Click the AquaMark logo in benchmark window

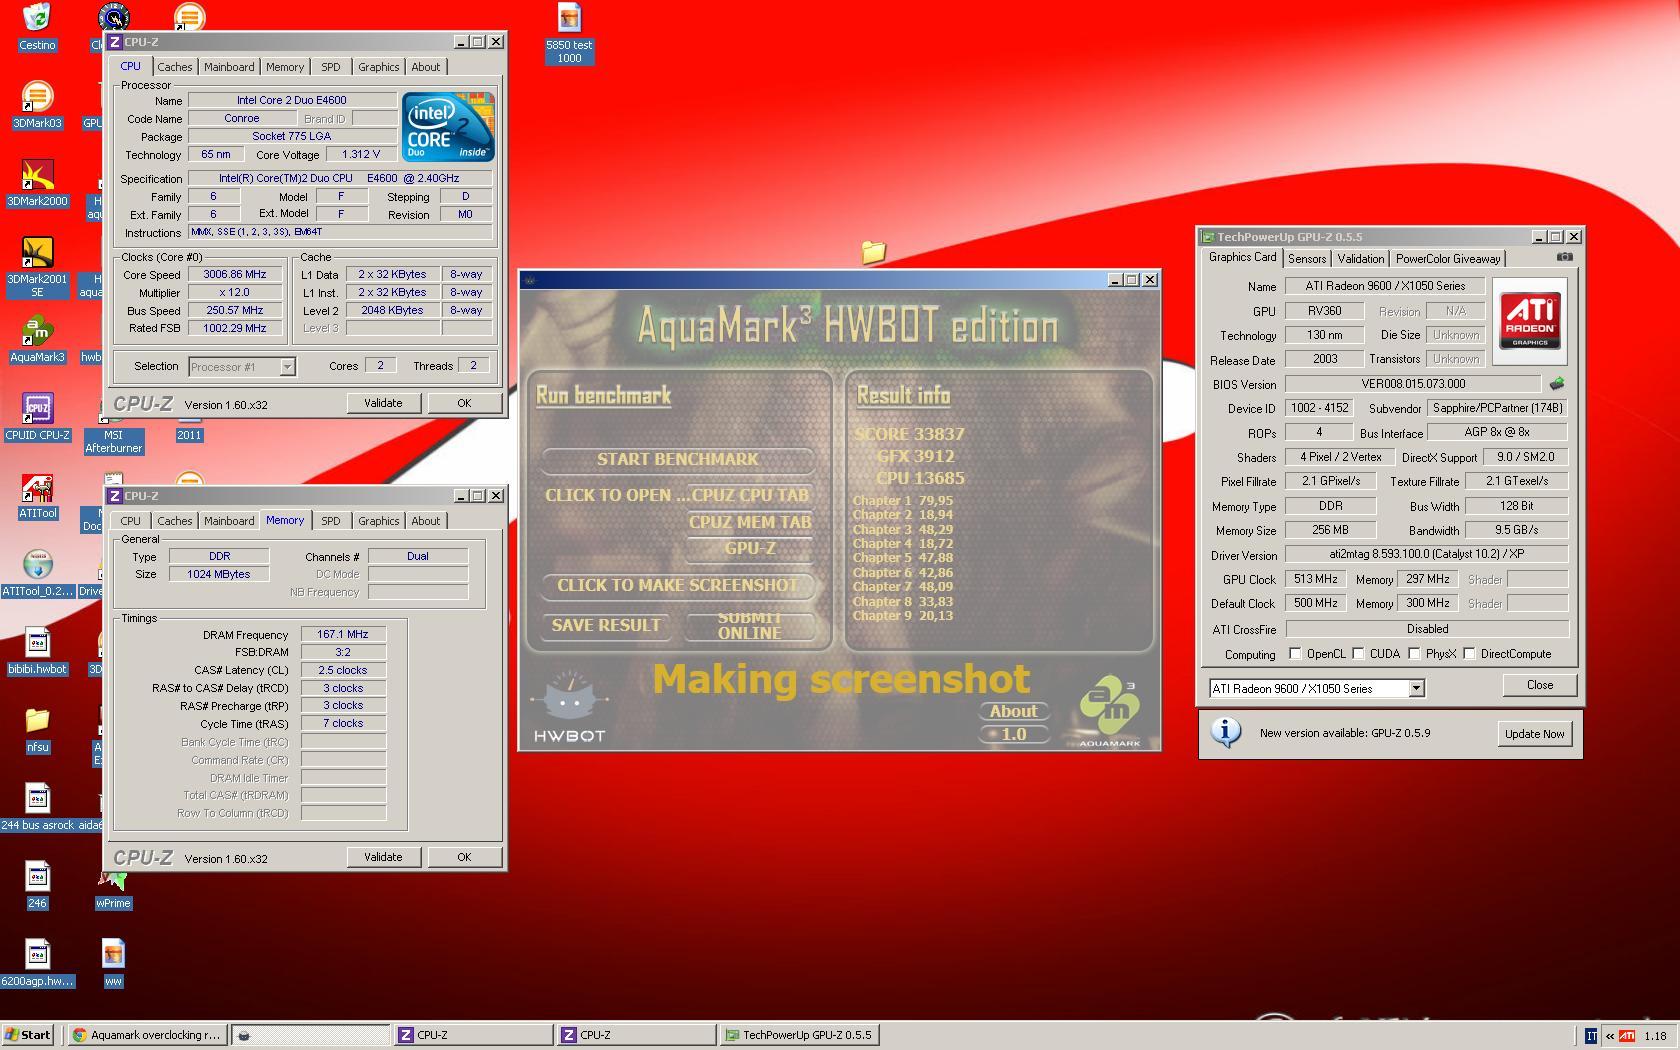(x=1109, y=712)
